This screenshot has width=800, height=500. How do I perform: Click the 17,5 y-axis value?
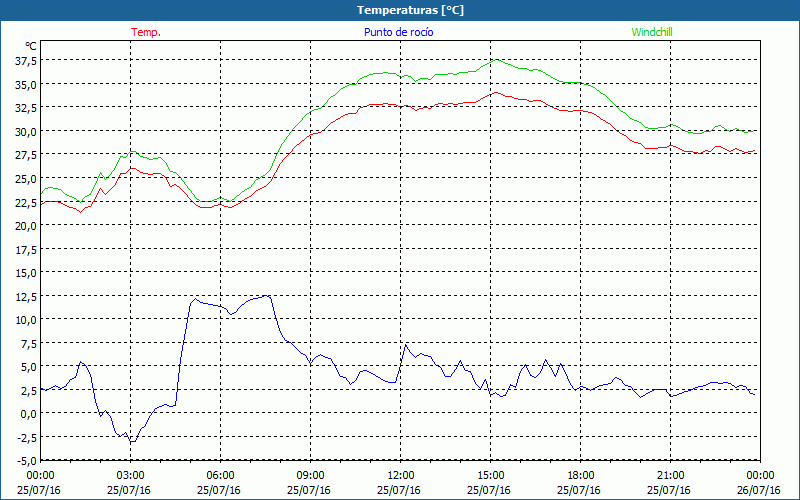tap(26, 249)
